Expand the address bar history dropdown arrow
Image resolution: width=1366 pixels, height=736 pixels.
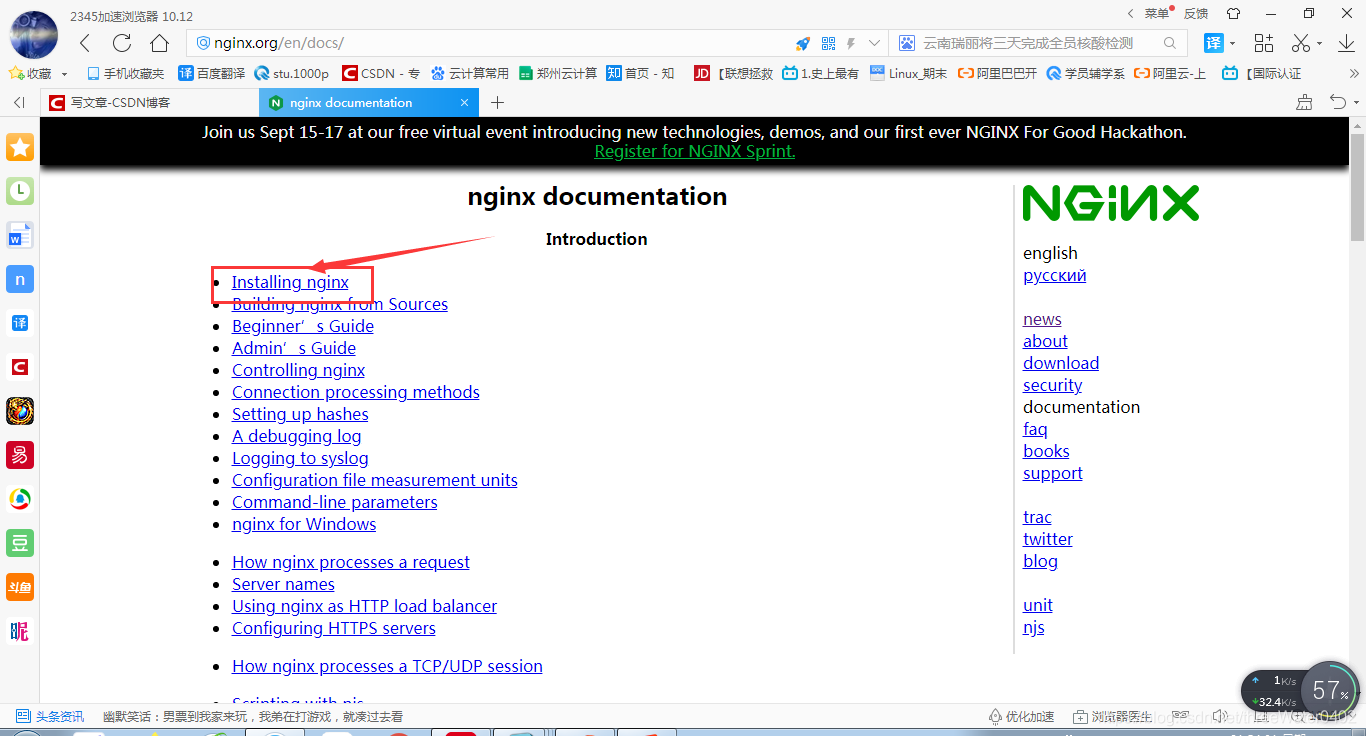(874, 43)
